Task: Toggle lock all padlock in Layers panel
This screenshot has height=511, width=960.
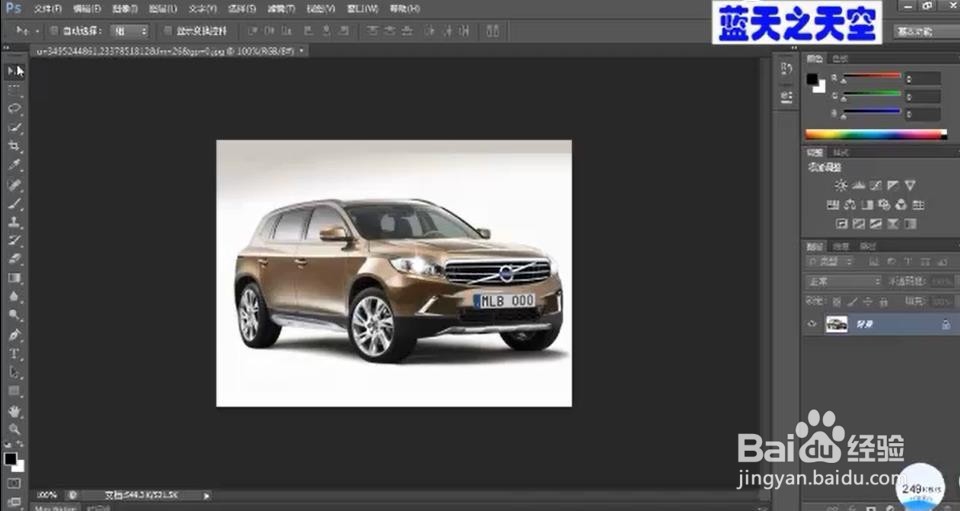Action: click(883, 302)
